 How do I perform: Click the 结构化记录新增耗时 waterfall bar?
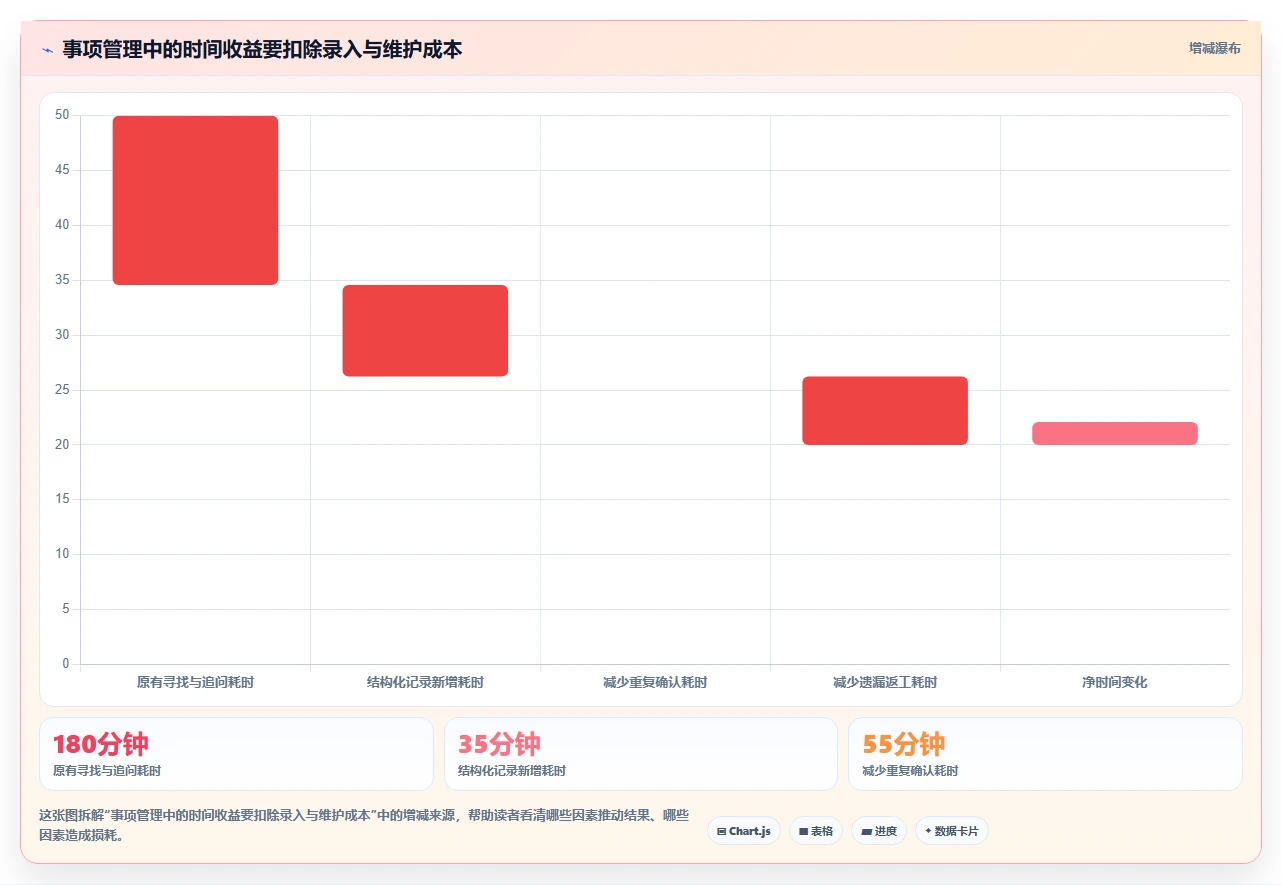(425, 331)
